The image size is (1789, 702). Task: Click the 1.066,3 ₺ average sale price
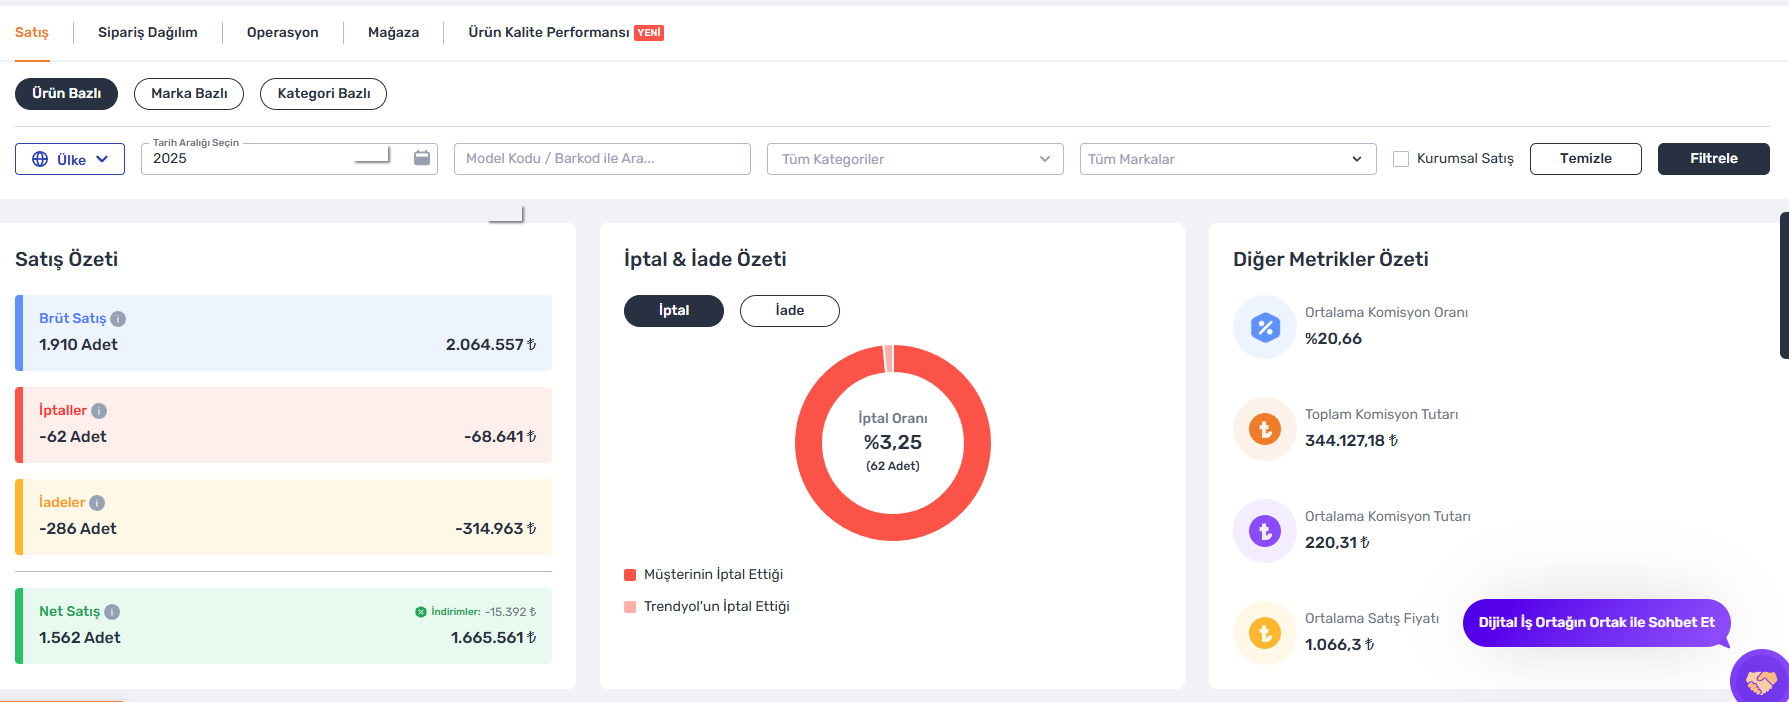(1340, 645)
